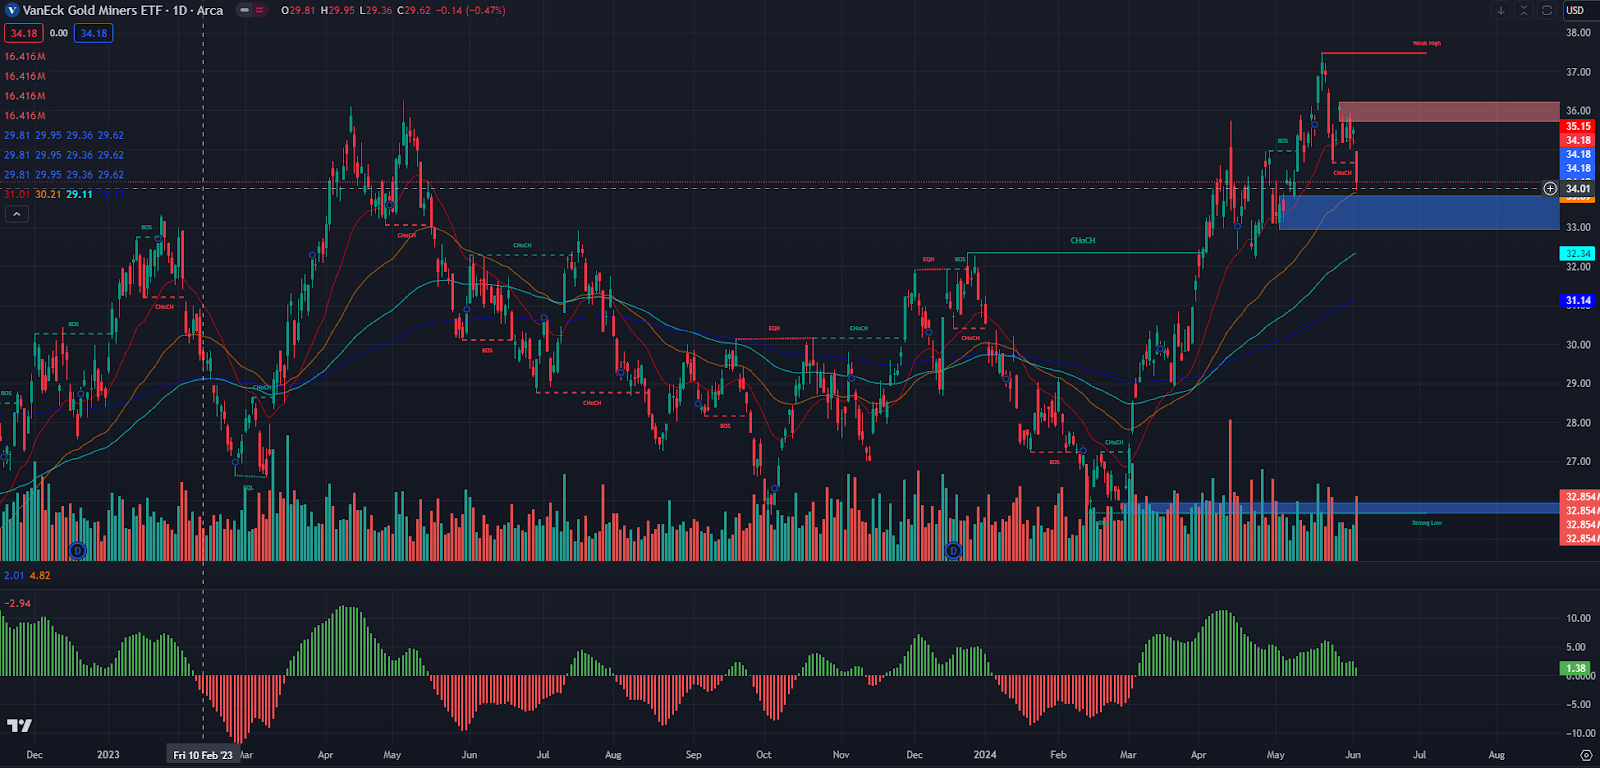Click the TradingView logo
Image resolution: width=1600 pixels, height=768 pixels.
tap(19, 726)
